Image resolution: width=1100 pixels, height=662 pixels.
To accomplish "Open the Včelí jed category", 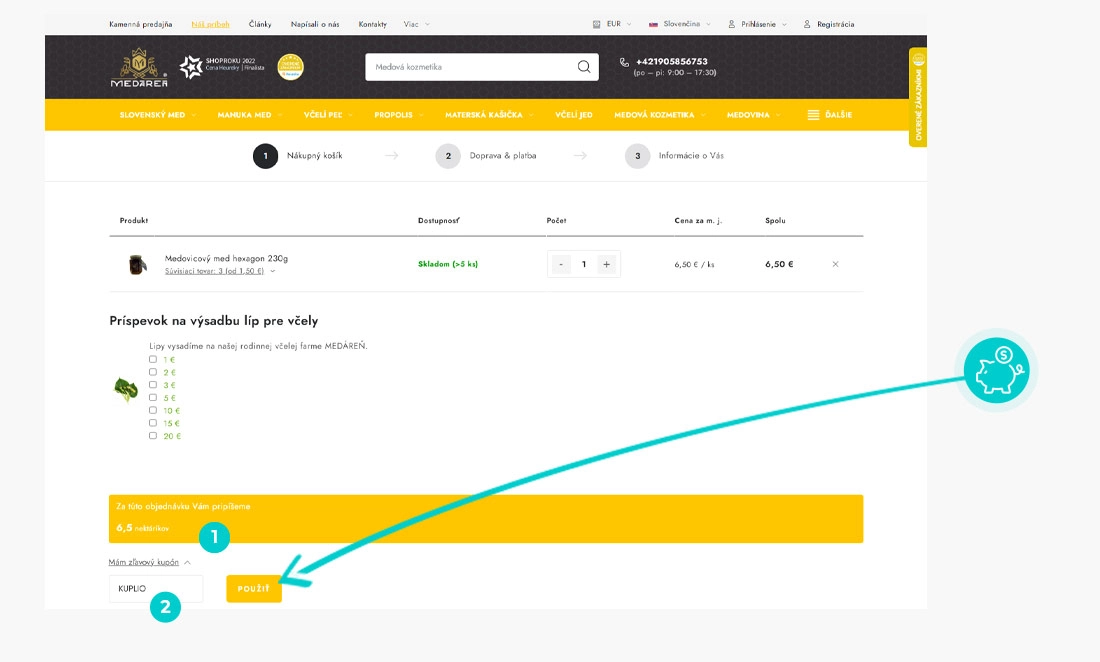I will (x=574, y=115).
